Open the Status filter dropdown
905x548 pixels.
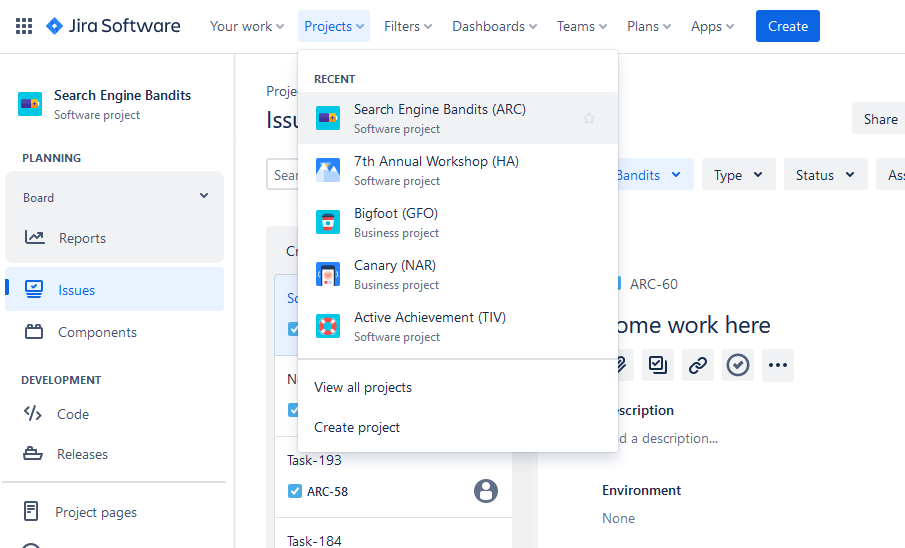[x=825, y=174]
